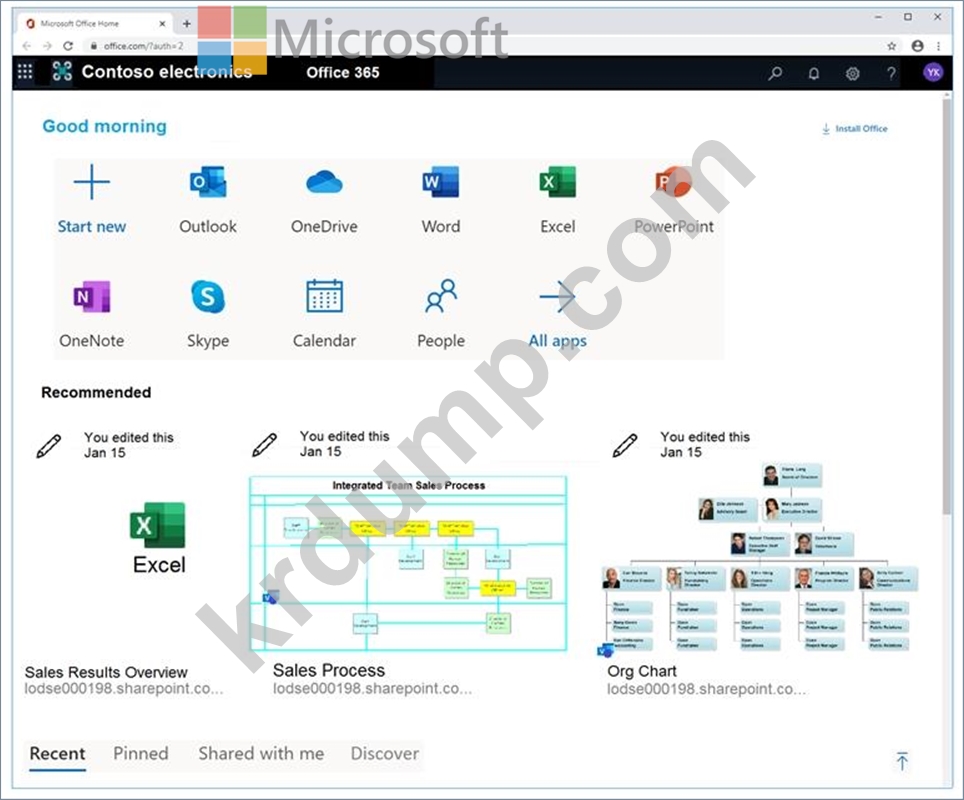Open the Sales Results Overview Excel thumbnail
The height and width of the screenshot is (800, 964).
158,538
